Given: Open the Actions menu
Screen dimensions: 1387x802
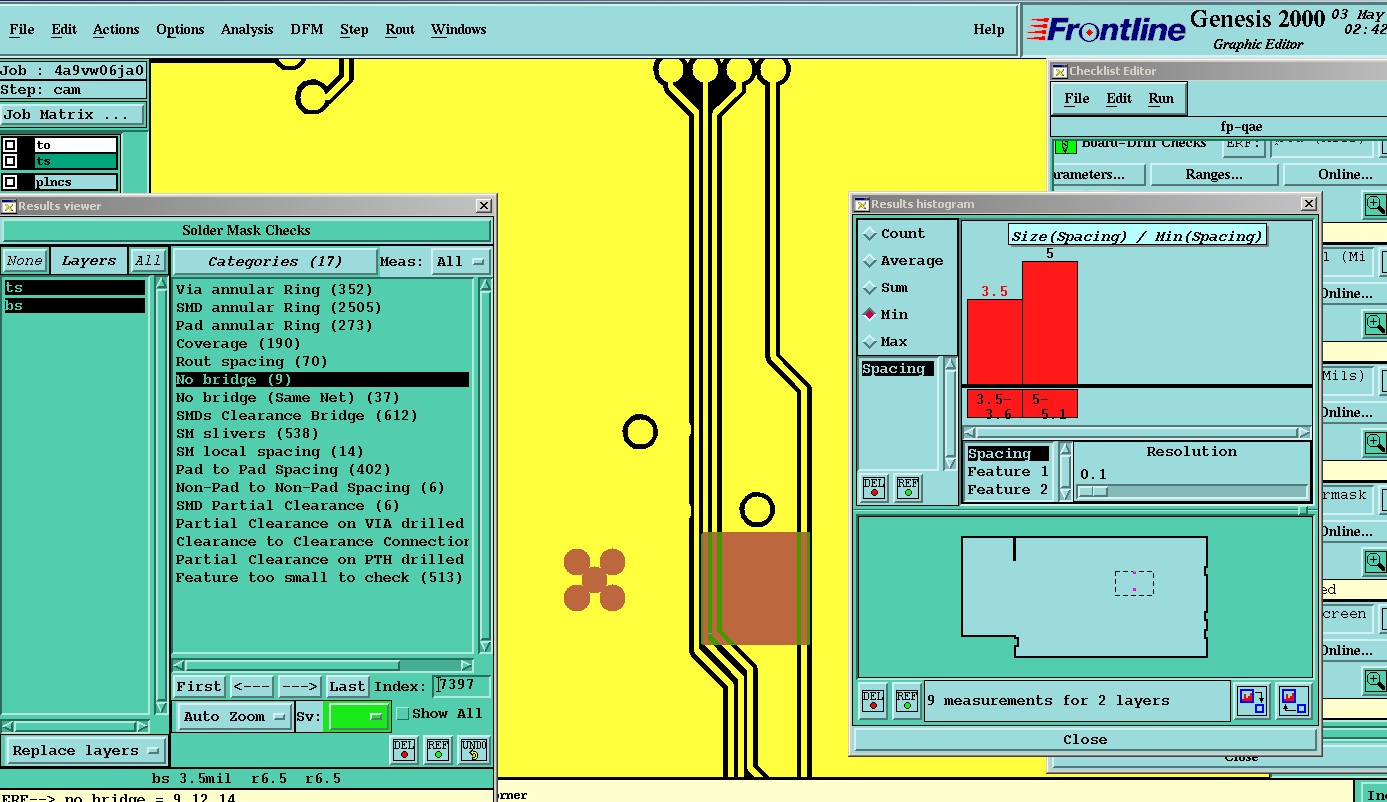Looking at the screenshot, I should (x=116, y=29).
